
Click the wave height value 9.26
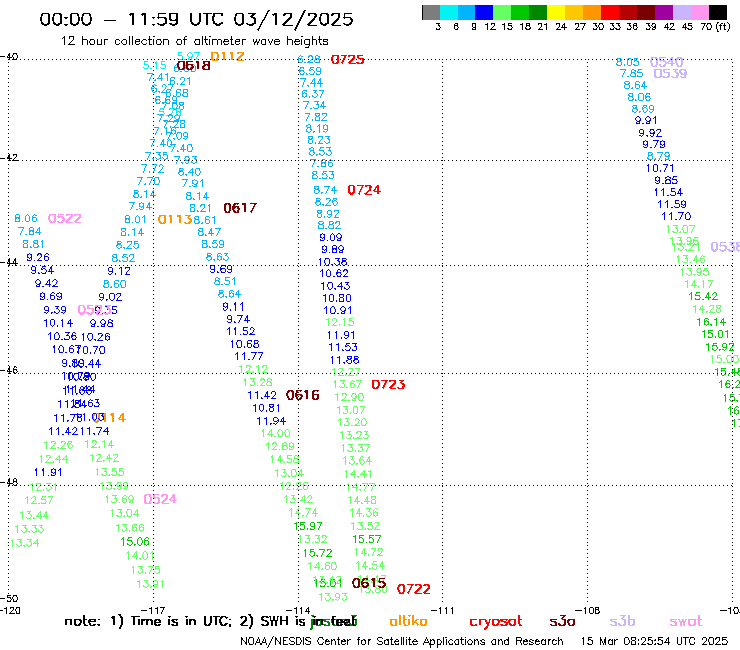[x=38, y=257]
